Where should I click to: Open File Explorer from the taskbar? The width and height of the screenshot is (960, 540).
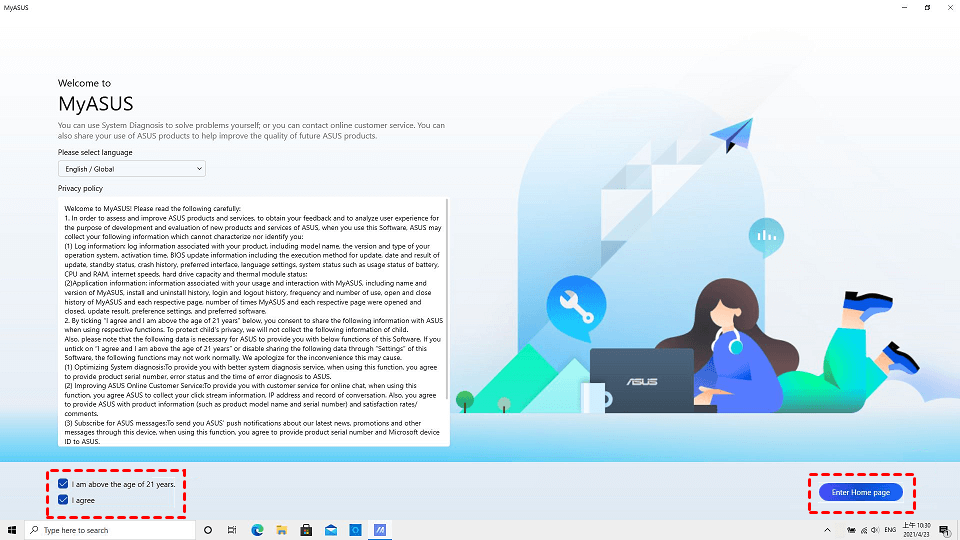(282, 530)
